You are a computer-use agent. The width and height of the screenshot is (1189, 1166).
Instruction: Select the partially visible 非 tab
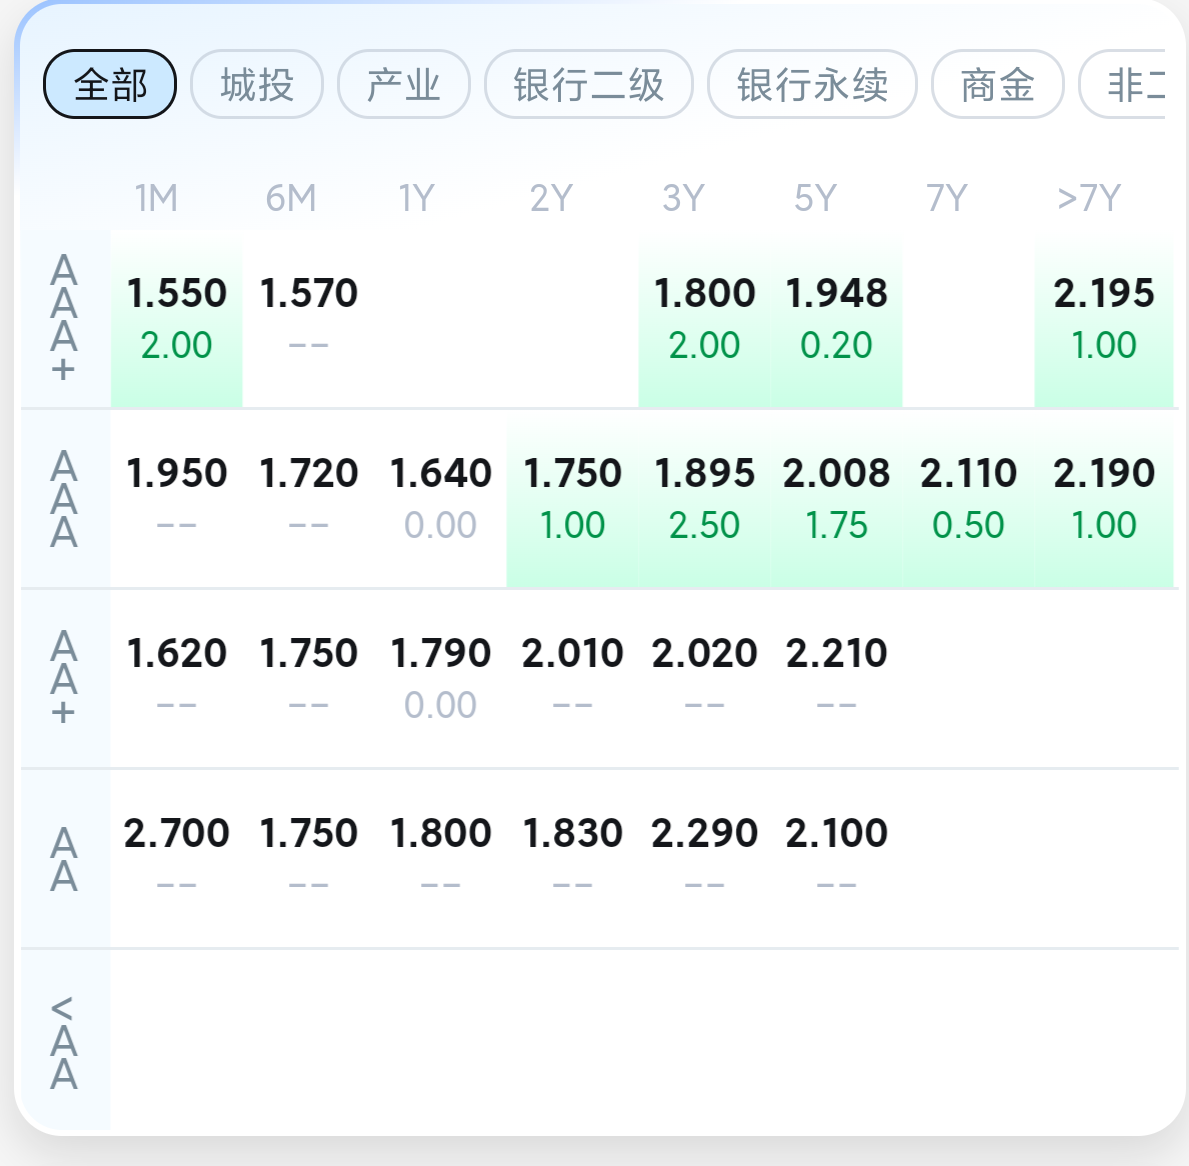coord(1123,84)
